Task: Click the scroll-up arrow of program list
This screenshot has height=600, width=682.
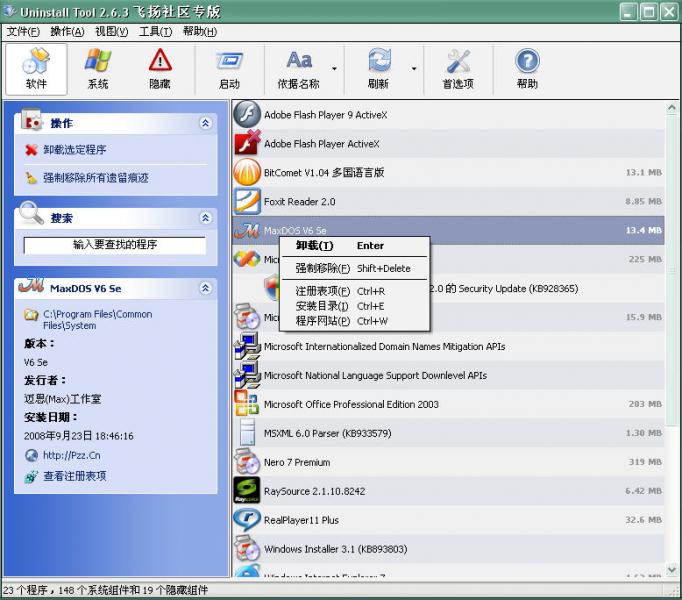Action: click(x=672, y=107)
